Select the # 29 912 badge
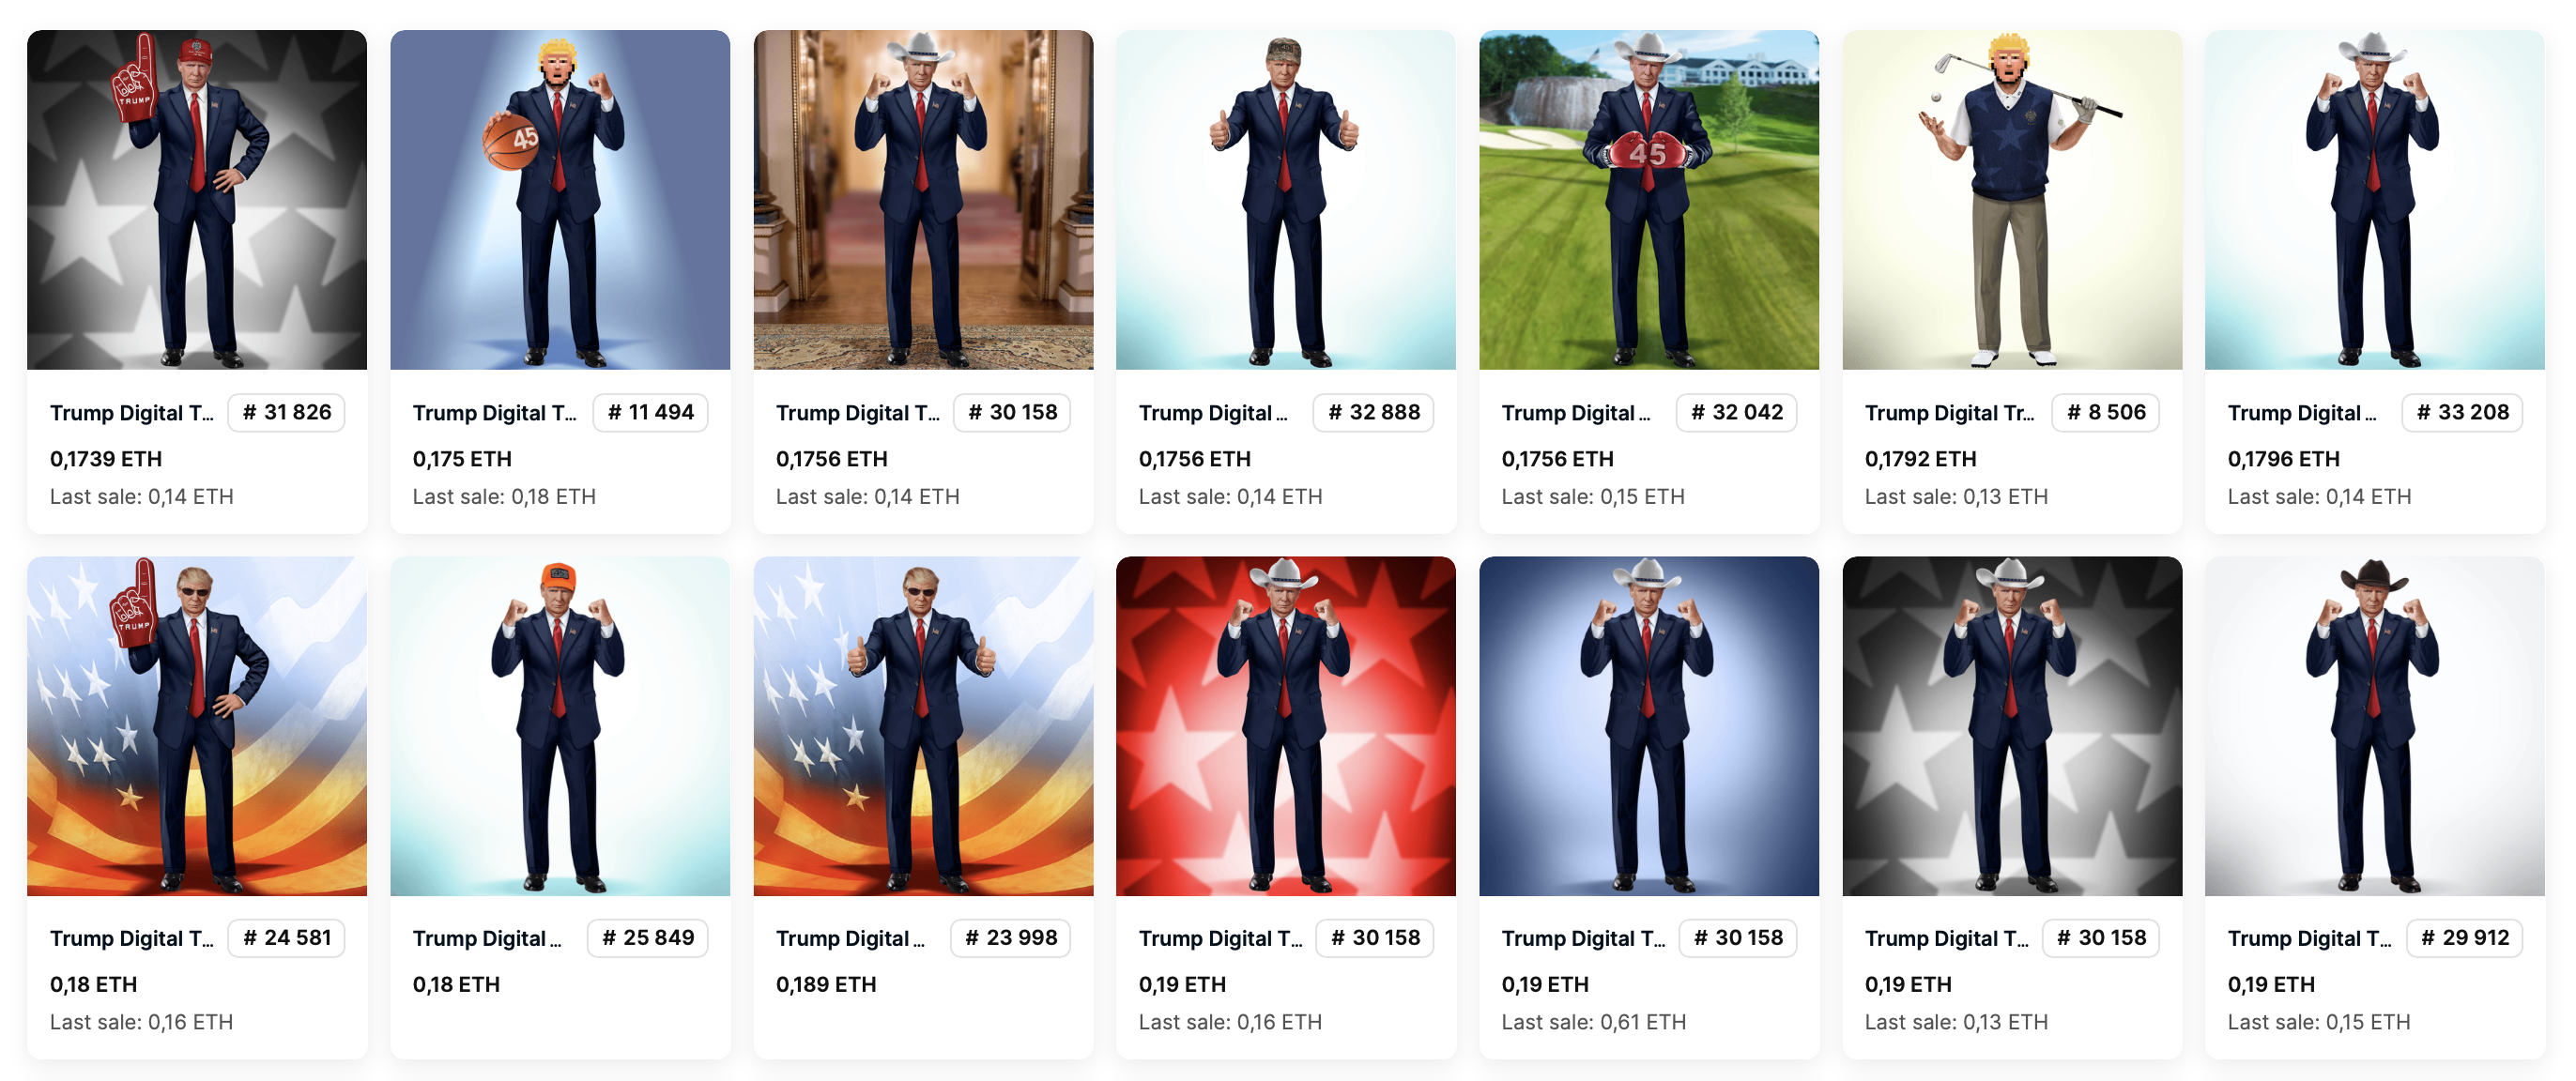The height and width of the screenshot is (1081, 2576). pos(2464,938)
